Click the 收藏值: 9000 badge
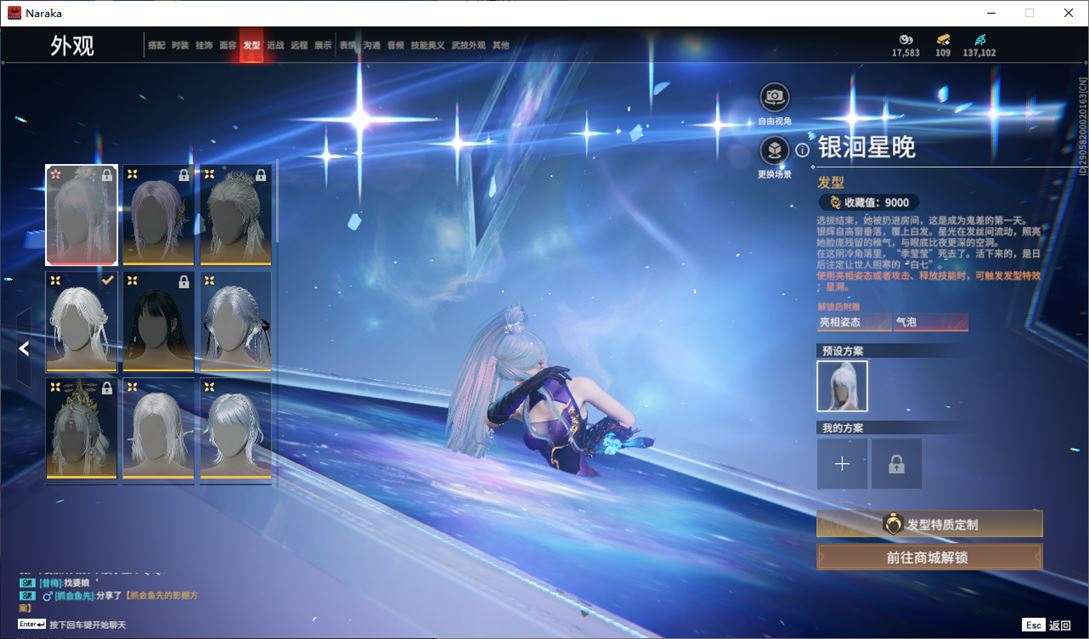The width and height of the screenshot is (1089, 639). (869, 202)
